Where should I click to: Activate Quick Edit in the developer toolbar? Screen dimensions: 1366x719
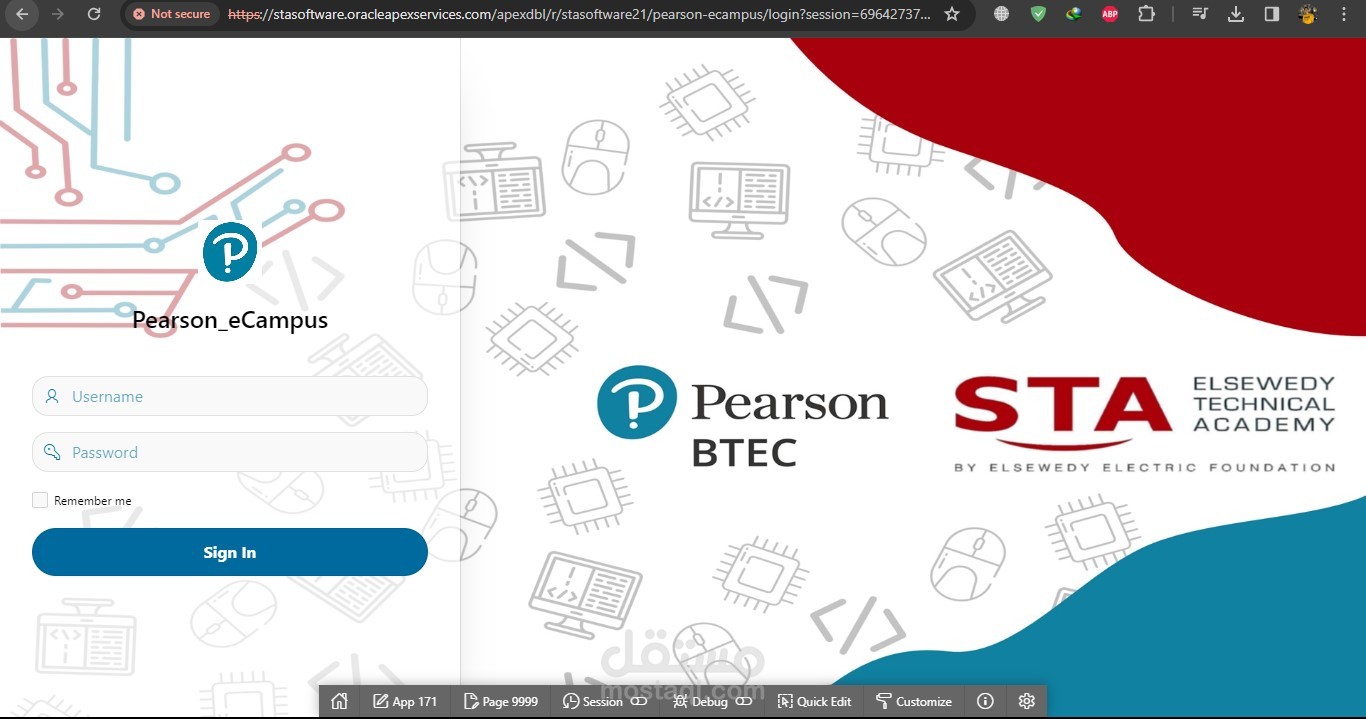tap(814, 701)
